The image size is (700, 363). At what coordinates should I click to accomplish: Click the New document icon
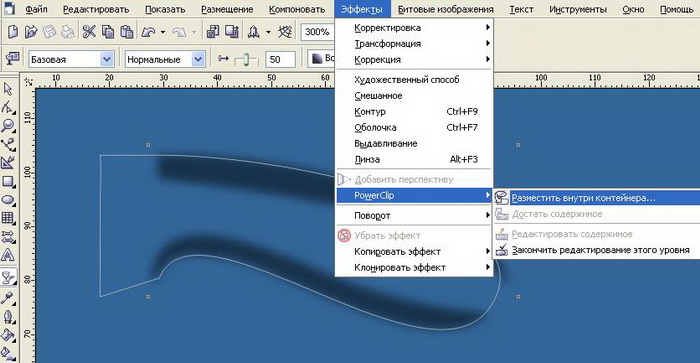point(13,32)
